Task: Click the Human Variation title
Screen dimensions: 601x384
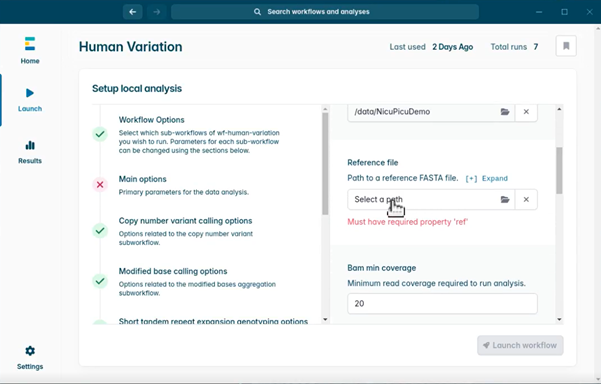Action: pos(131,47)
